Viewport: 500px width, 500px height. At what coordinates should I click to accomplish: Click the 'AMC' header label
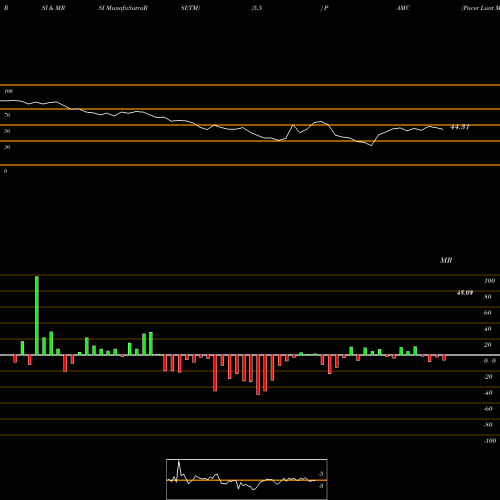403,8
